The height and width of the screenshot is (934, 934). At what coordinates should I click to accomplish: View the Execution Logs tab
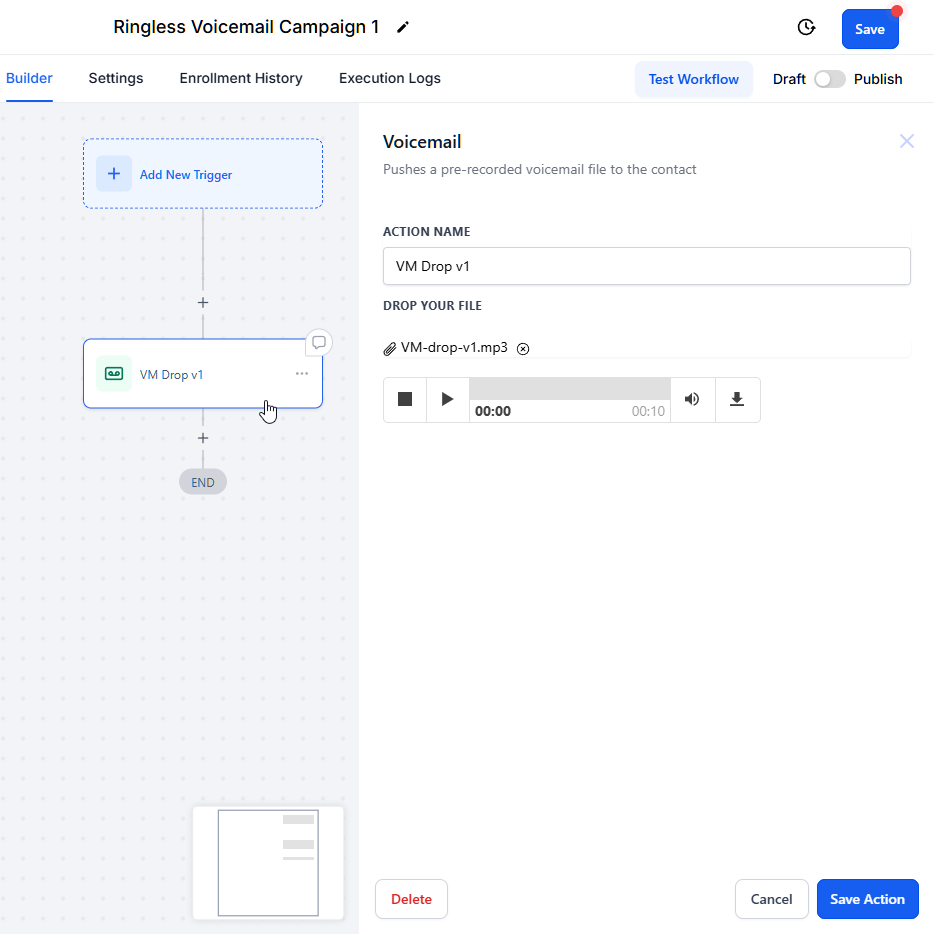coord(389,79)
